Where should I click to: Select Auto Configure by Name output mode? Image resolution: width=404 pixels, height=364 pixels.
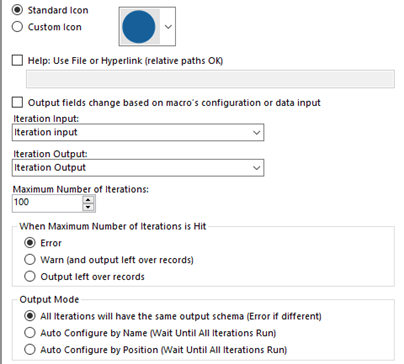coord(30,333)
